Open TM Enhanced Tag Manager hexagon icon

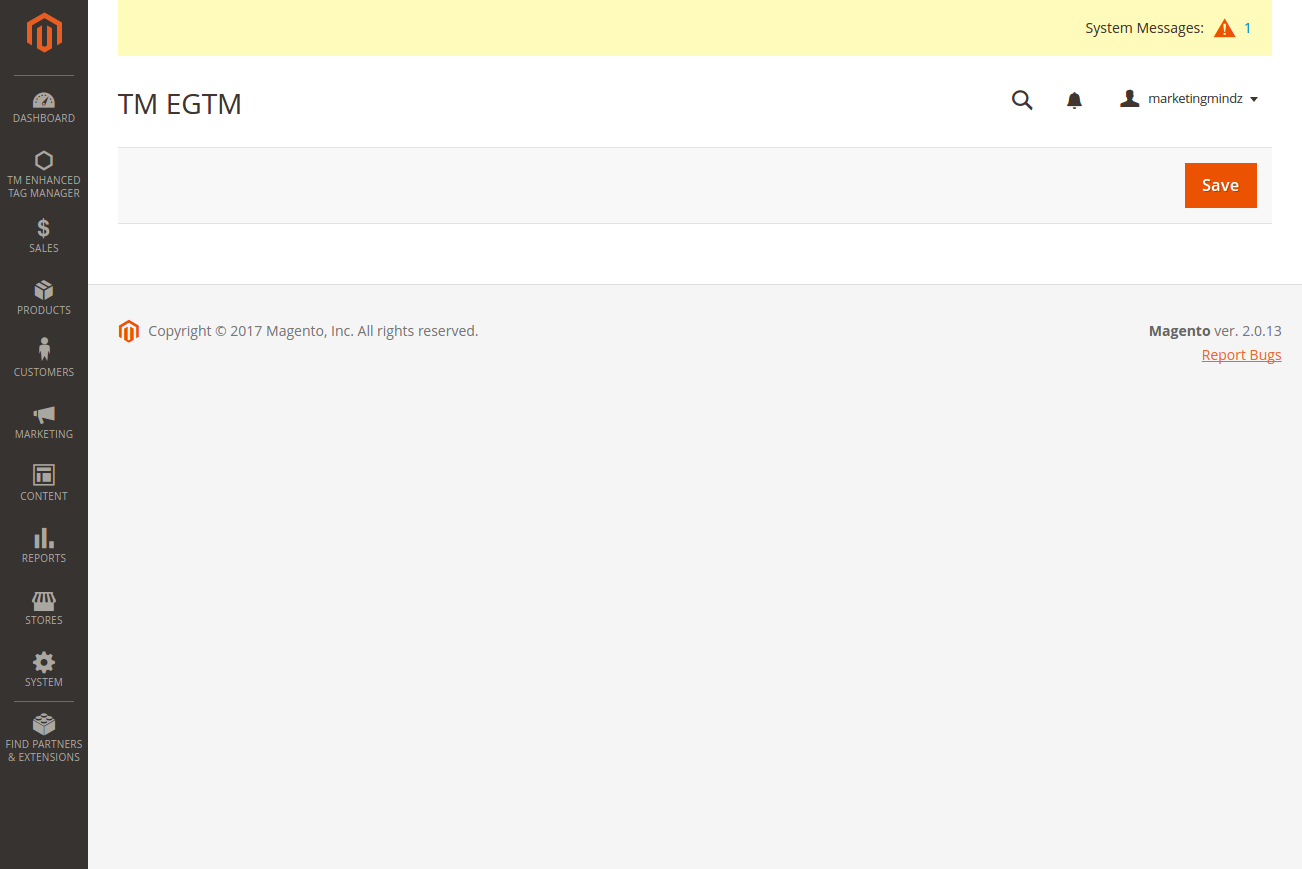pyautogui.click(x=44, y=160)
